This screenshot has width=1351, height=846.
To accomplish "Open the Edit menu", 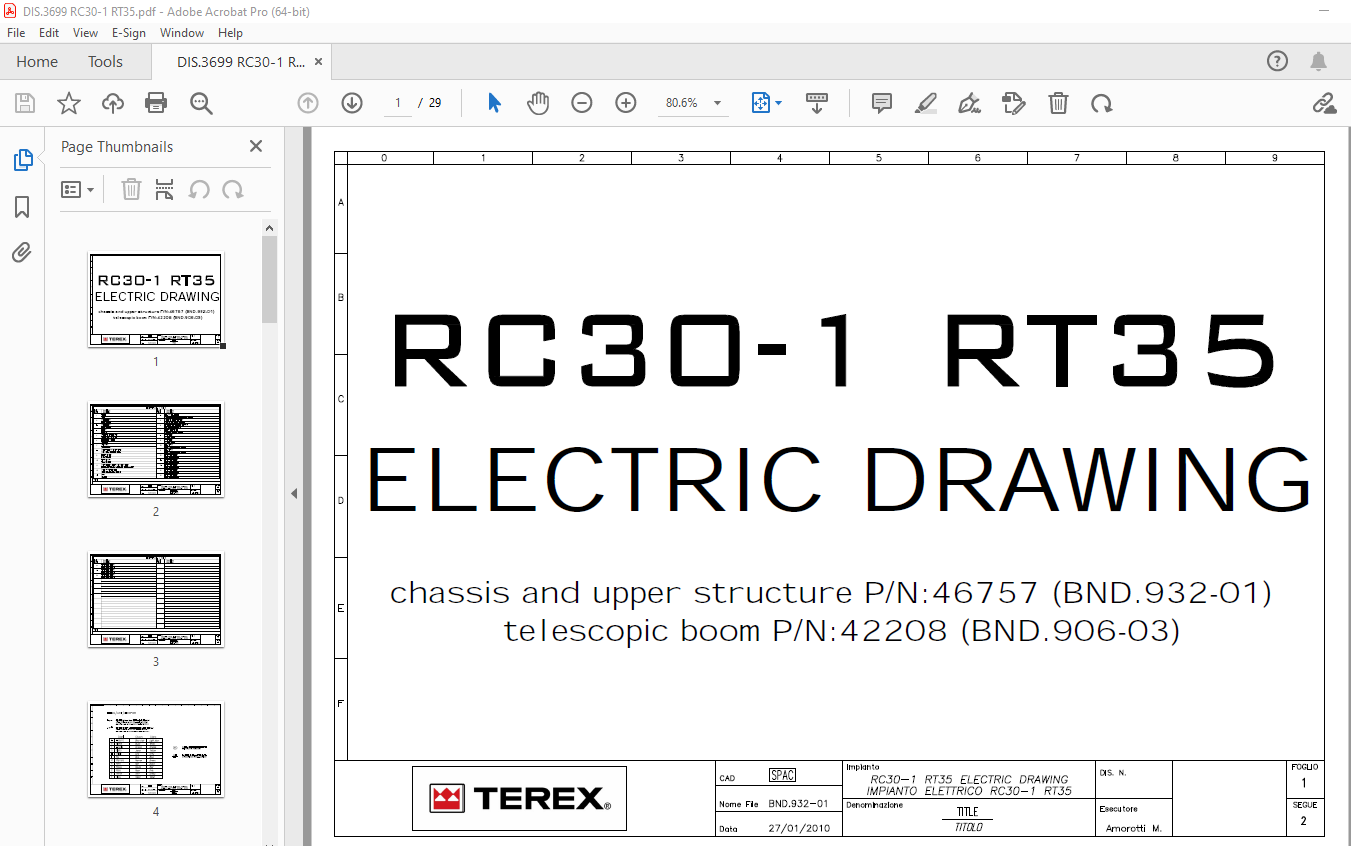I will [49, 33].
